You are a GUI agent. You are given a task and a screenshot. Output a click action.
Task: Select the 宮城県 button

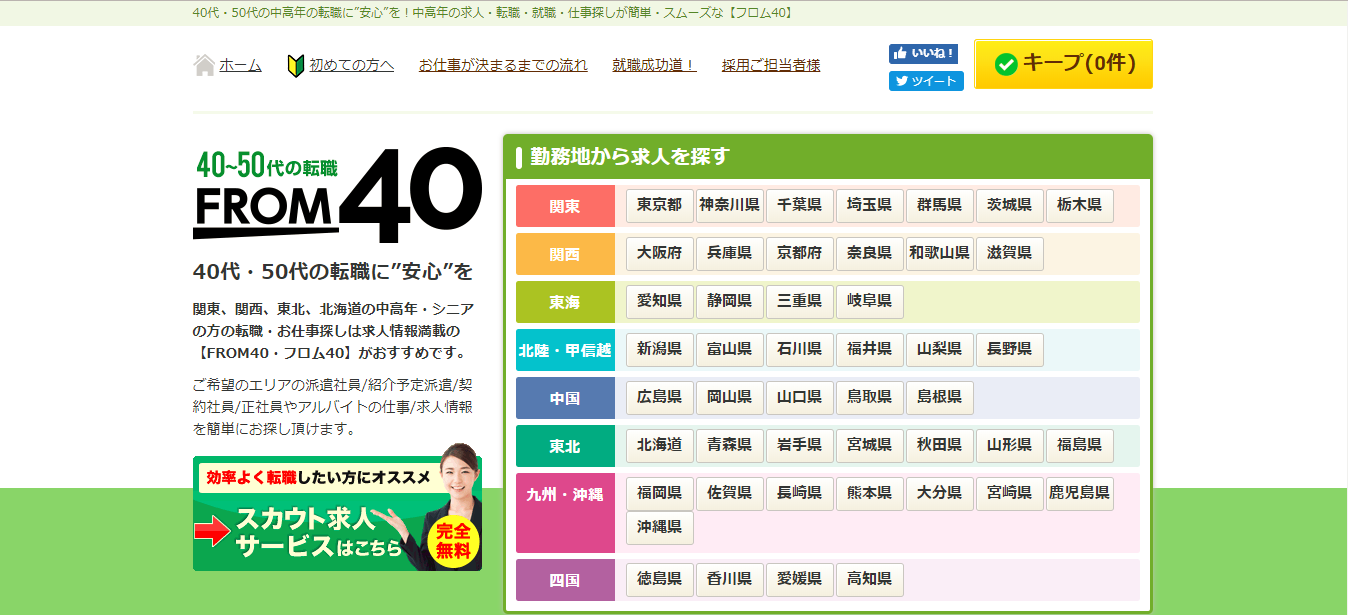pos(870,445)
